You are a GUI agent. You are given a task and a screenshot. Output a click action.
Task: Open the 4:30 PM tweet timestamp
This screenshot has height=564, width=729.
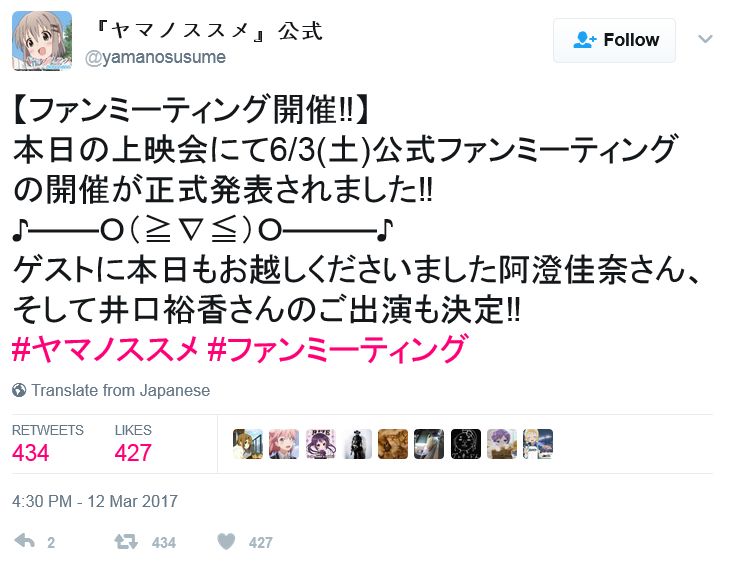coord(95,501)
